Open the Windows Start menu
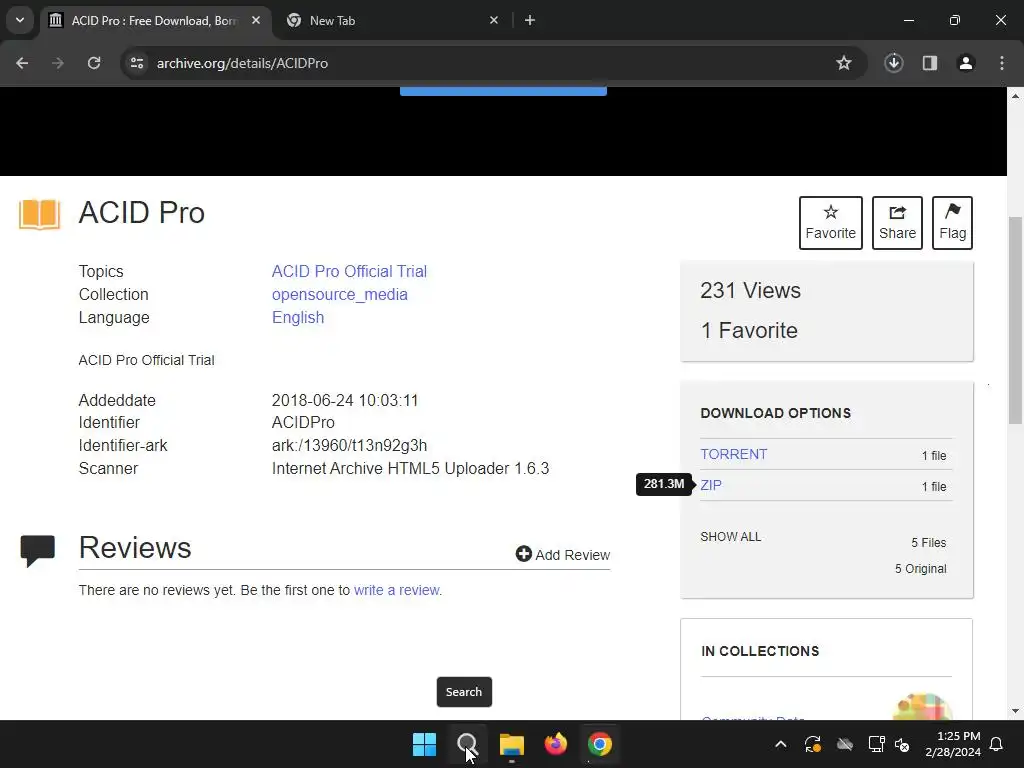The width and height of the screenshot is (1024, 768). click(424, 744)
